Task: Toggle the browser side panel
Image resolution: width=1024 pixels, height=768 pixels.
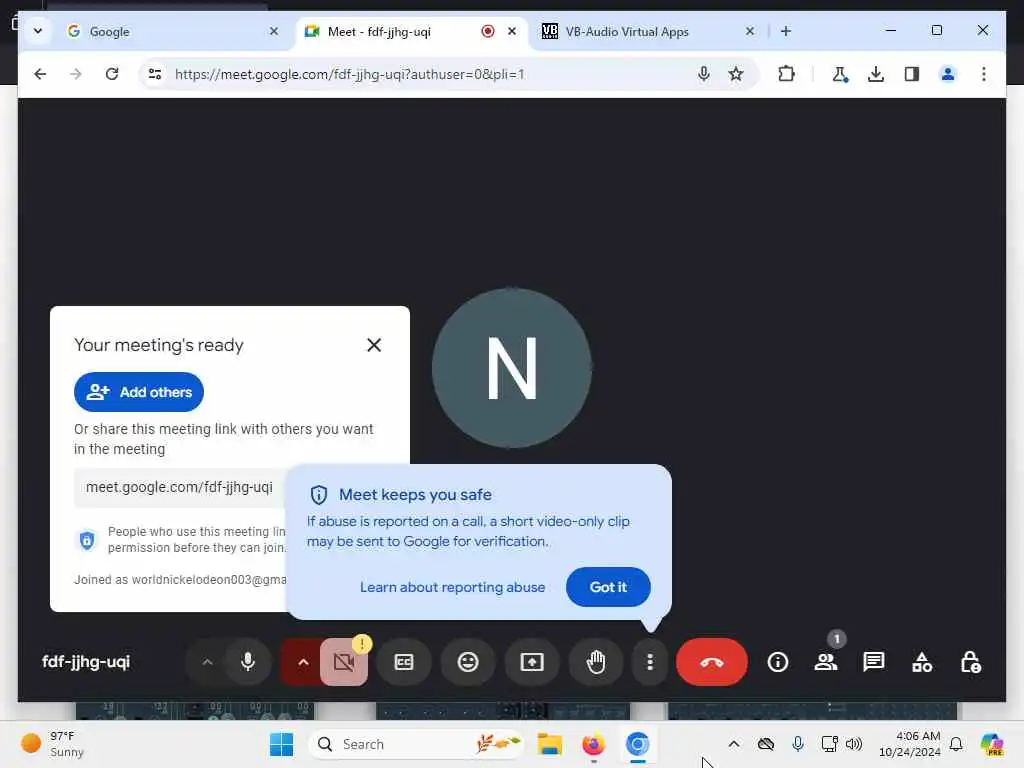Action: click(x=912, y=74)
